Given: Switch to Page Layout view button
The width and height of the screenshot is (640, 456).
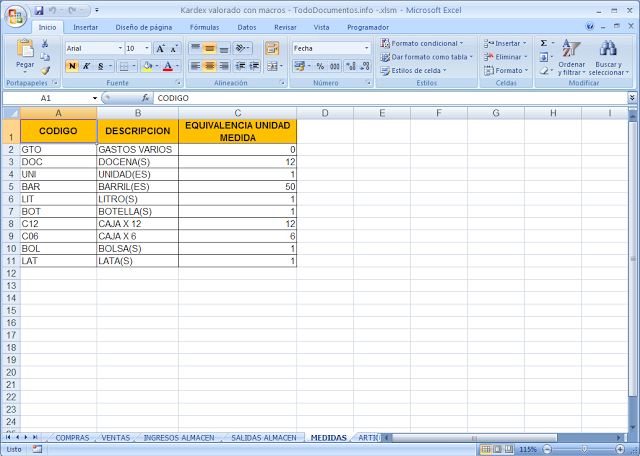Looking at the screenshot, I should (x=498, y=449).
